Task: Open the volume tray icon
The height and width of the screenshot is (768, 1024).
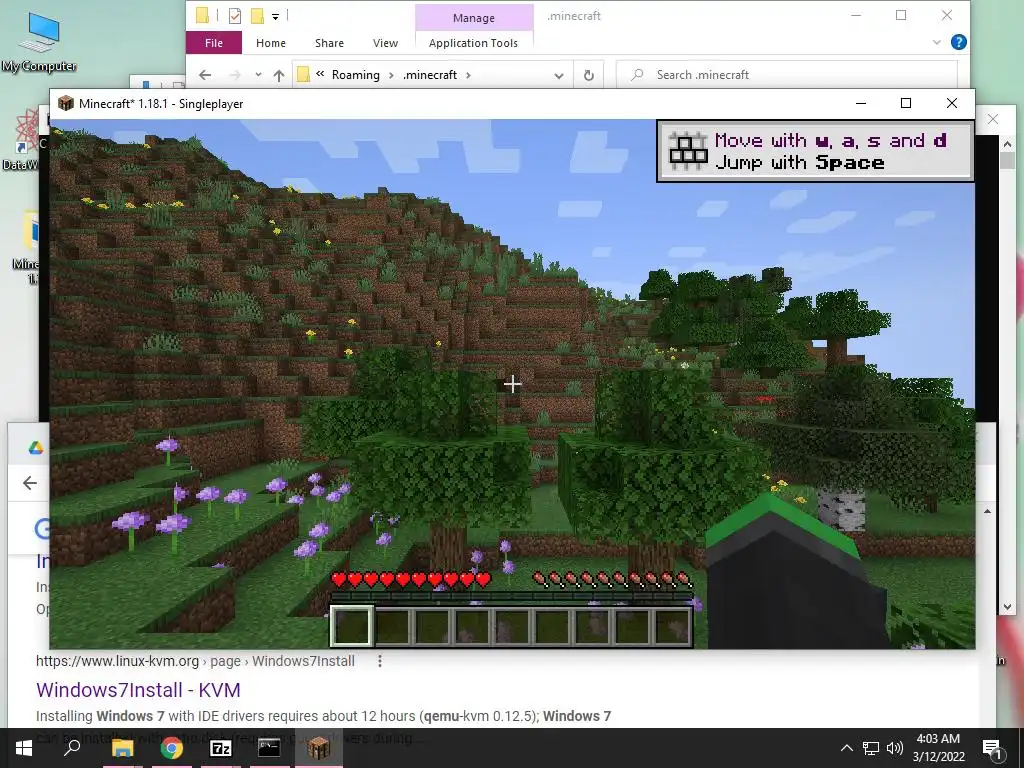Action: [895, 748]
